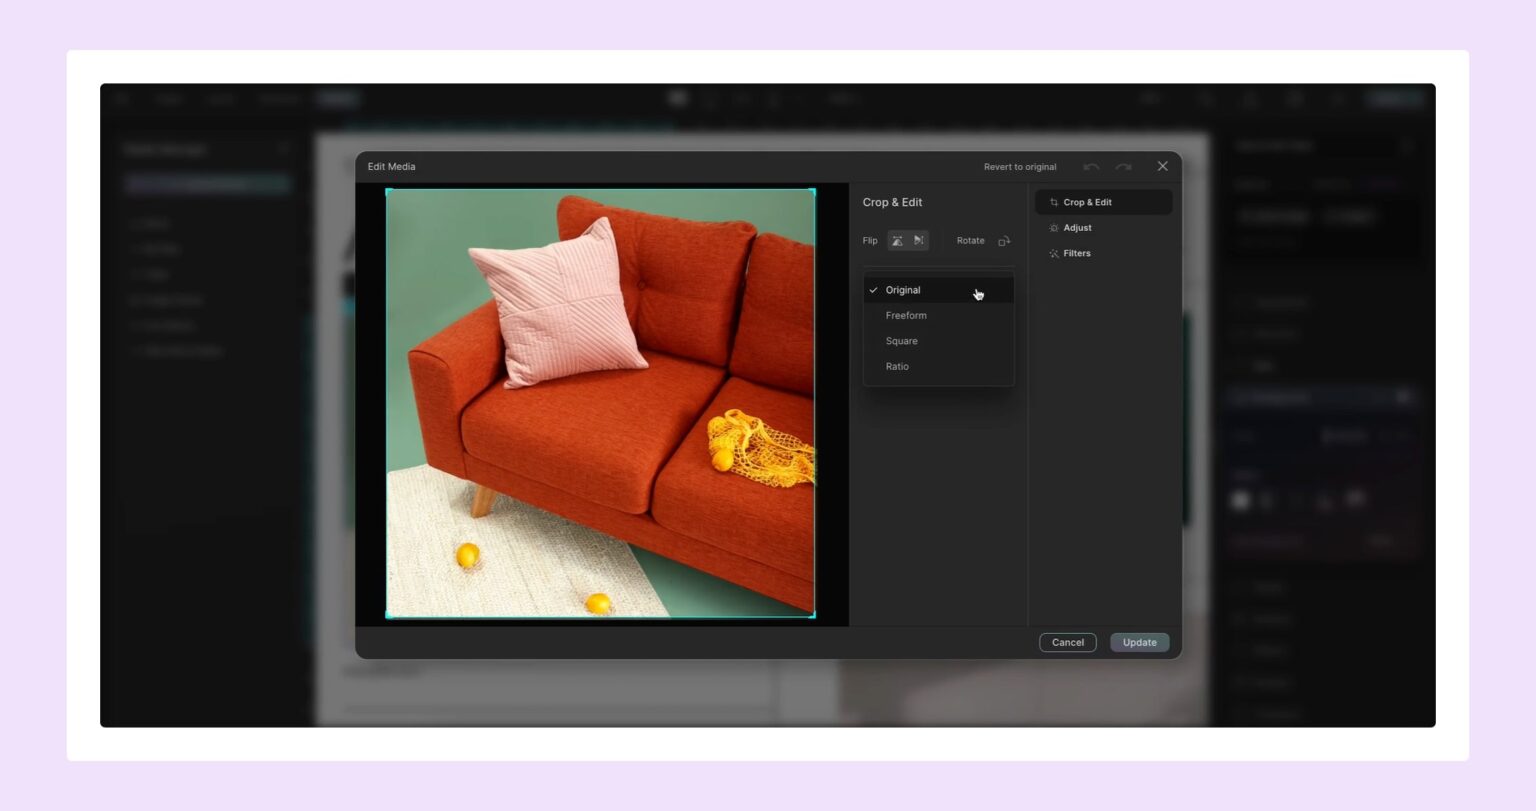Screen dimensions: 1536x811
Task: Click the redo arrow in the header
Action: (1123, 167)
